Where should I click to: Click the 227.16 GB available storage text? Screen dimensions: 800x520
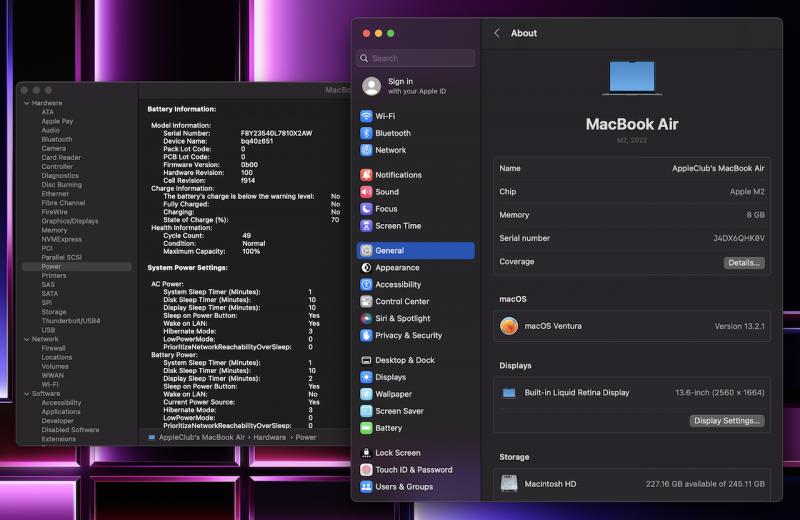coord(705,484)
